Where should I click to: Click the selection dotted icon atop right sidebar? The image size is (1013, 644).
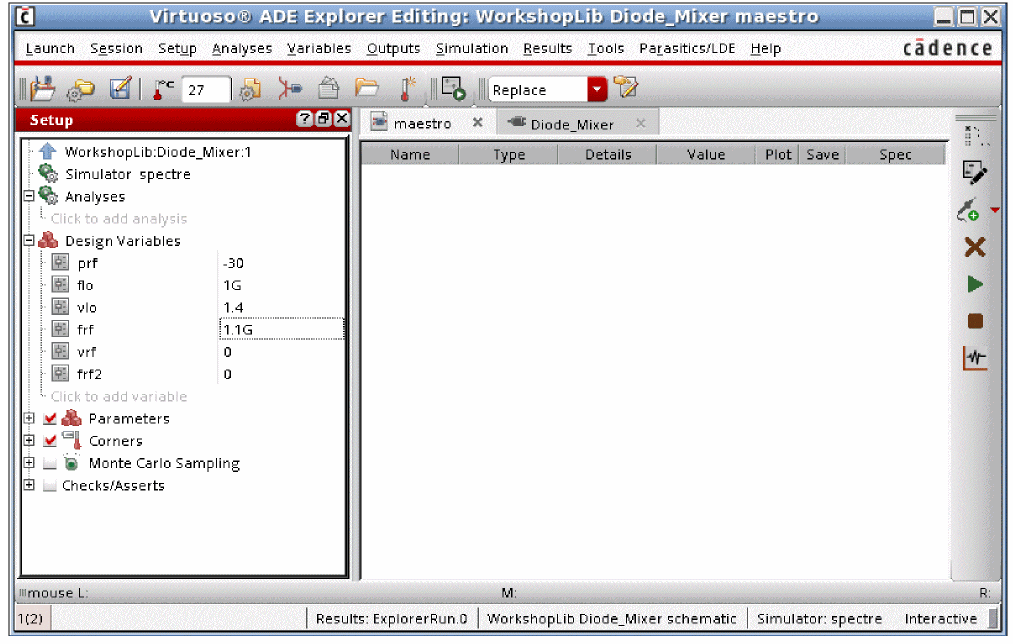click(x=975, y=136)
